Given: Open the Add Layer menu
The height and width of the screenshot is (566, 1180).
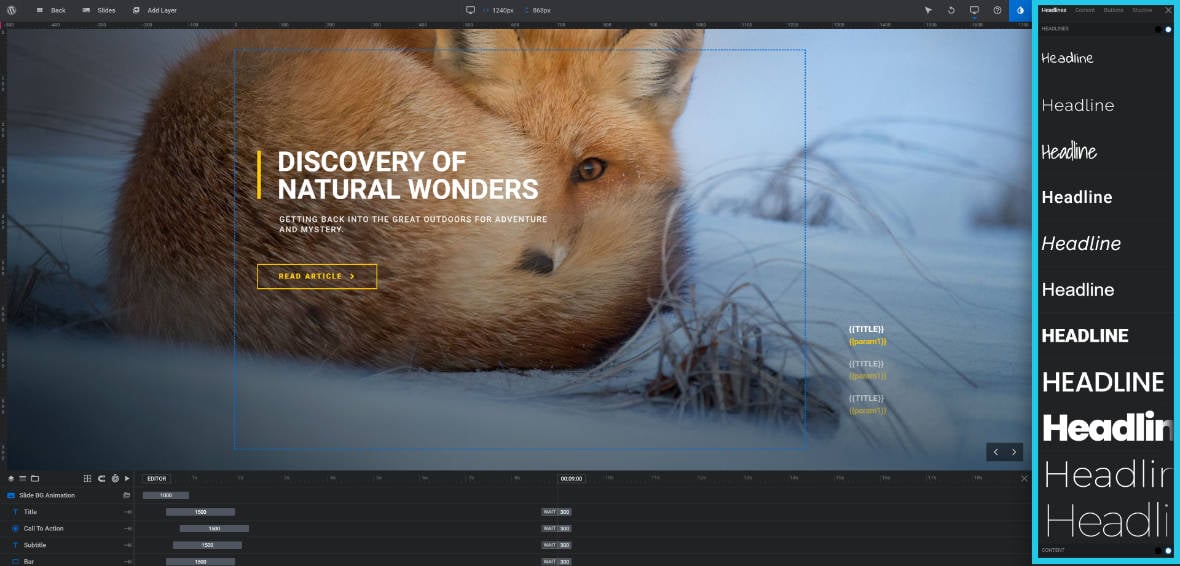Looking at the screenshot, I should tap(154, 11).
